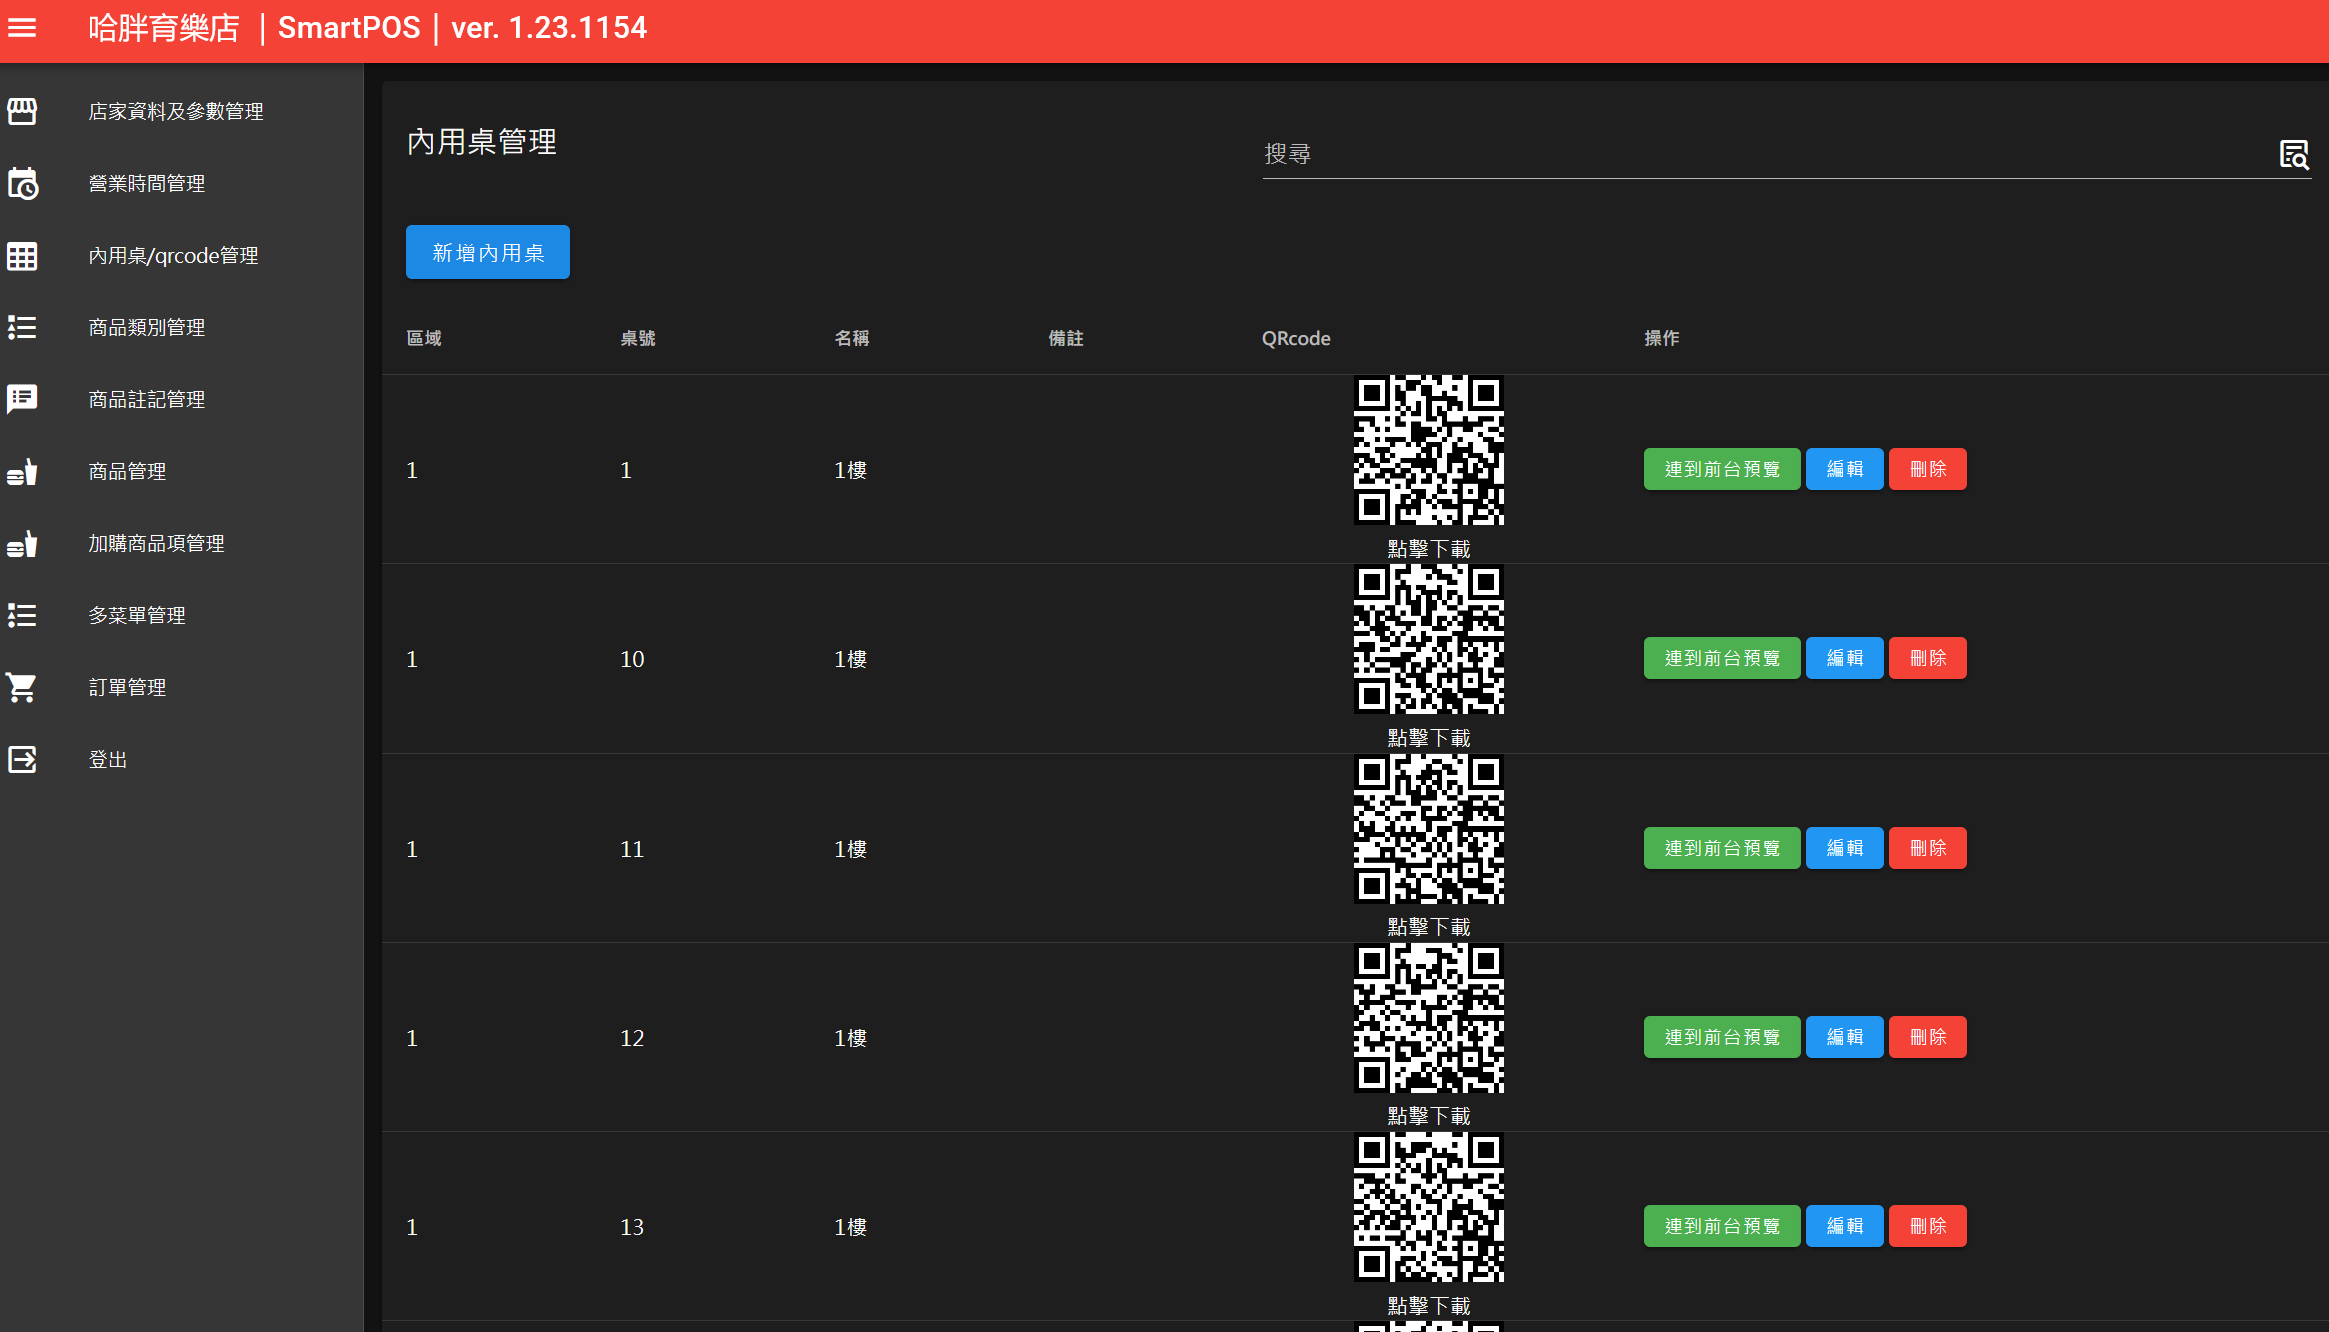2329x1332 pixels.
Task: Focus the 搜尋 search field
Action: click(1766, 154)
